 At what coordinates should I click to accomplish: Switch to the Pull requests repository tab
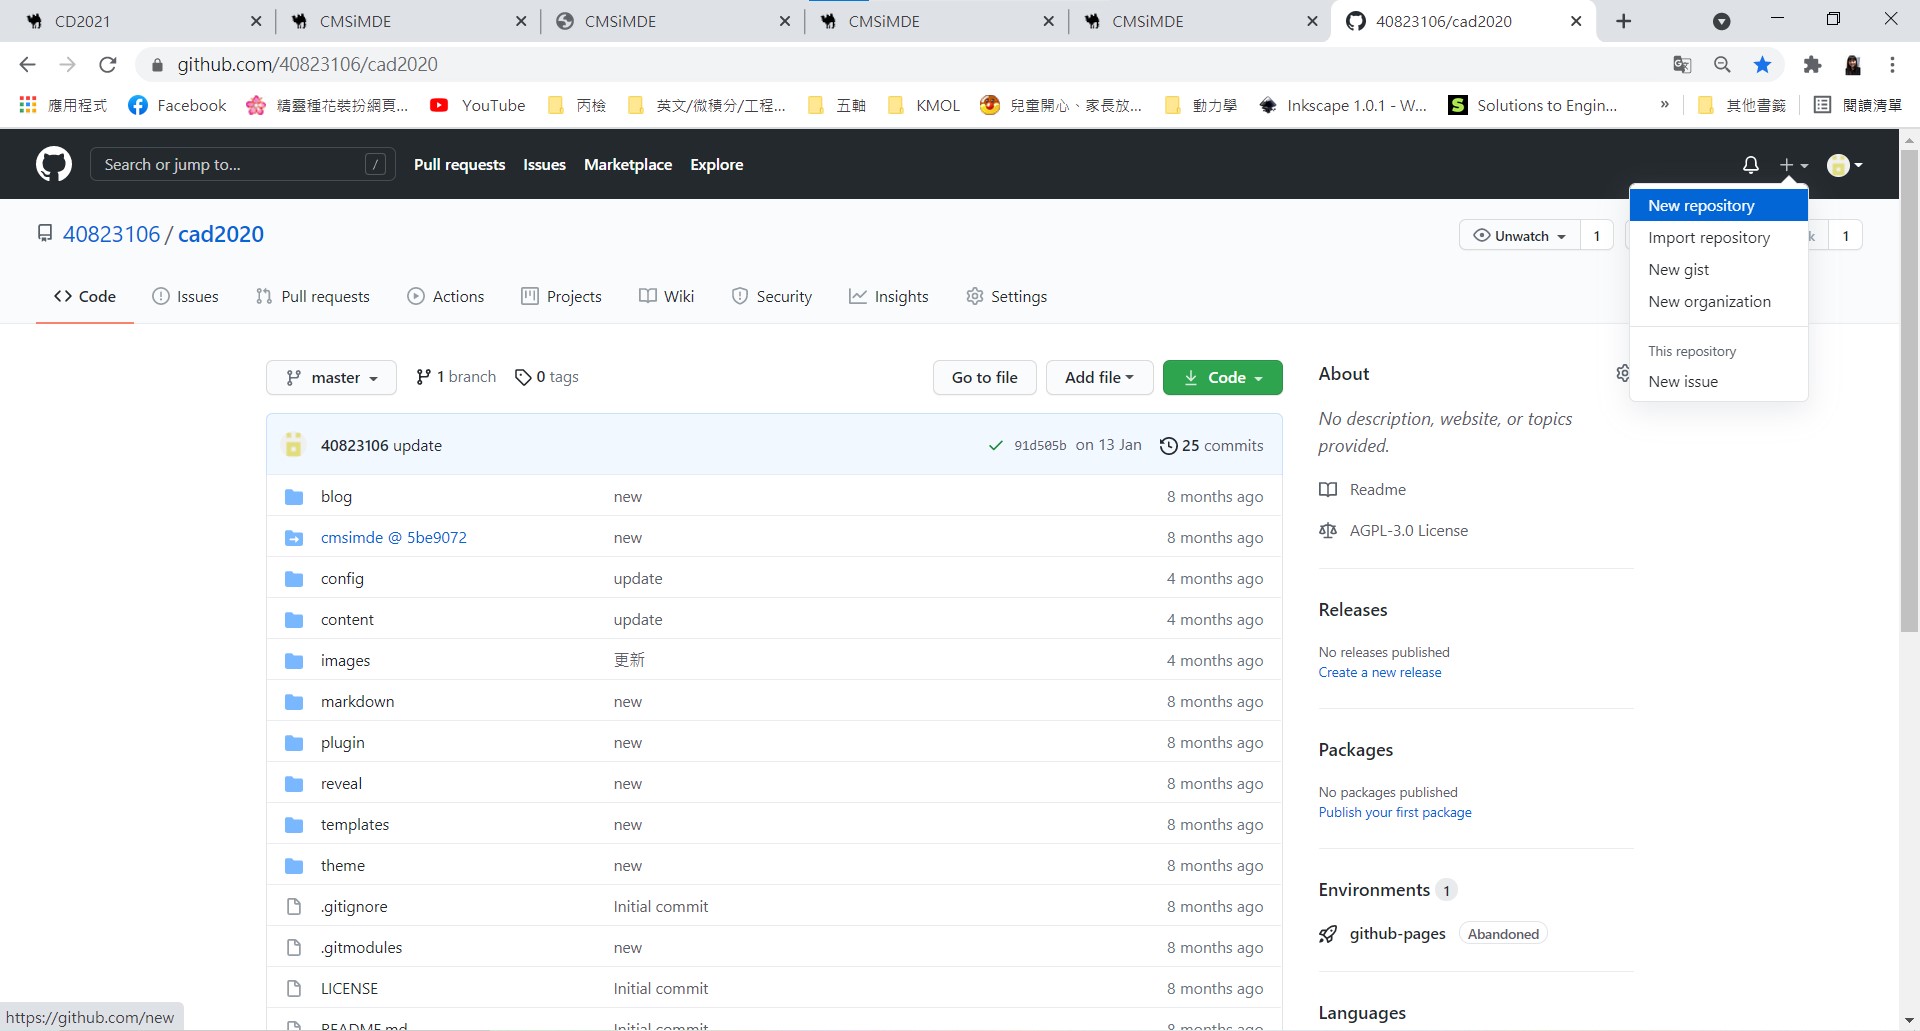[313, 296]
